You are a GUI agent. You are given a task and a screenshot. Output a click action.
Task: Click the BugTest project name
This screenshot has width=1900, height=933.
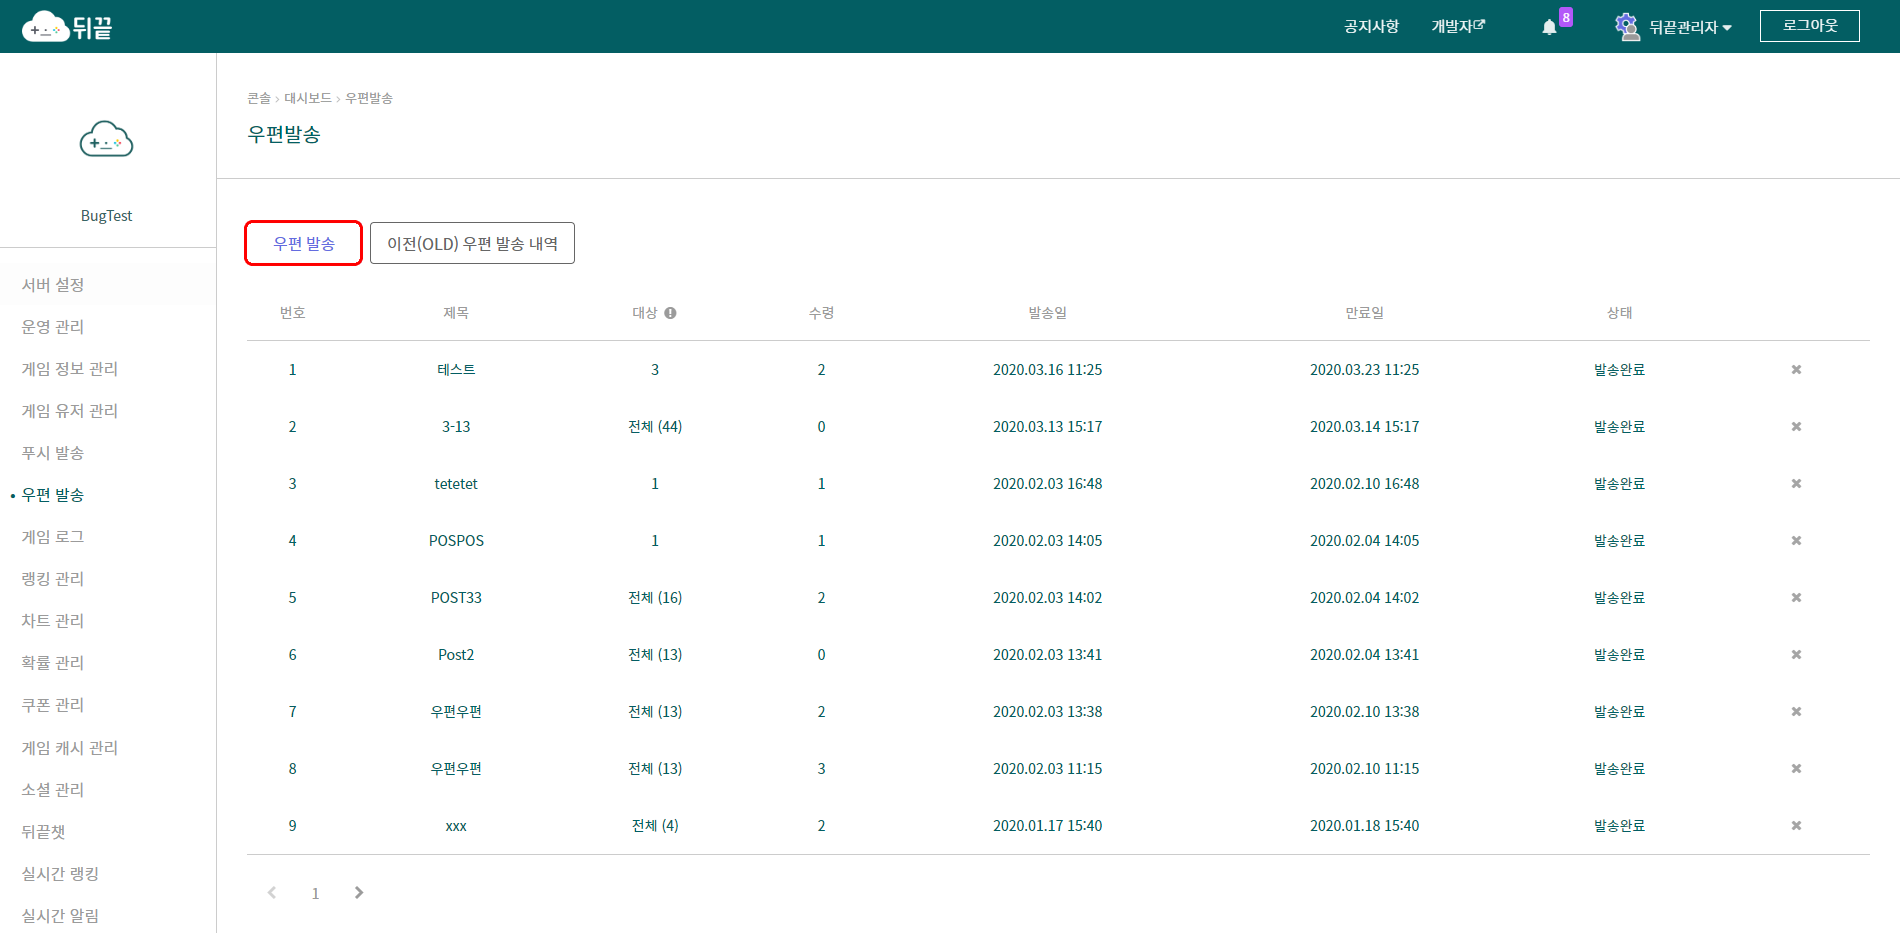[x=106, y=216]
